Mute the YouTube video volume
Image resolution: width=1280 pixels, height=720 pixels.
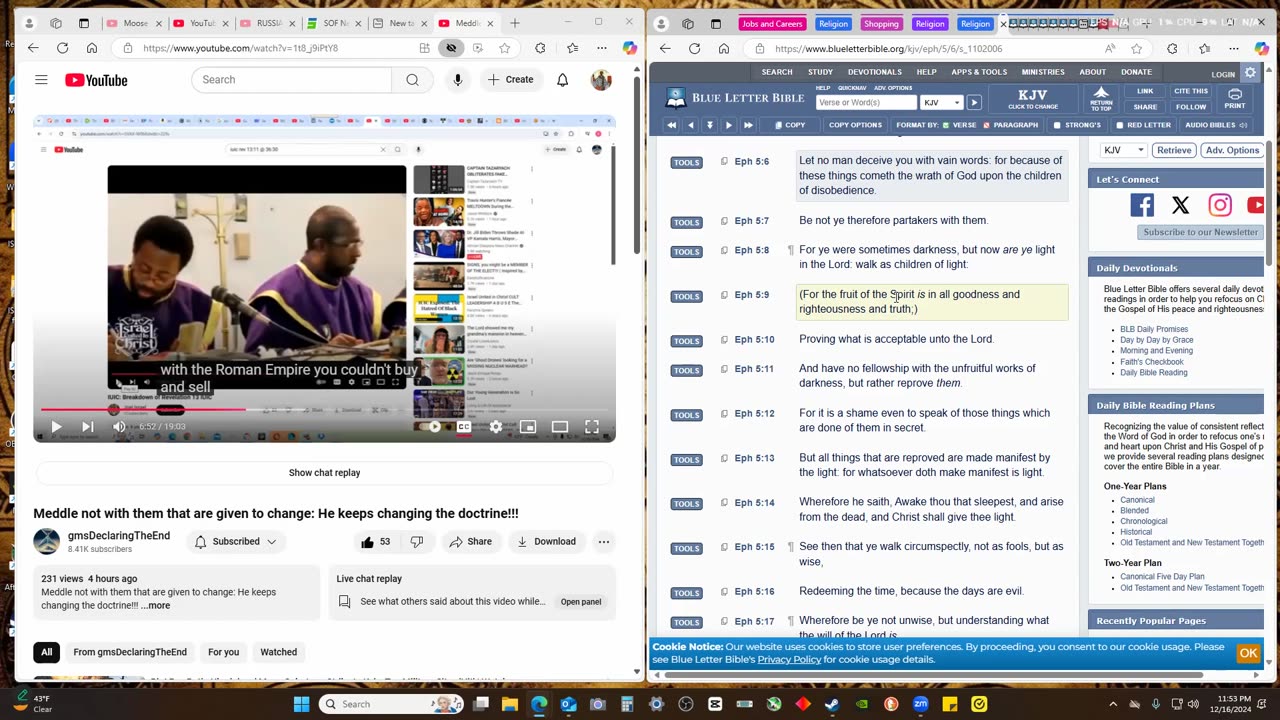click(x=119, y=427)
